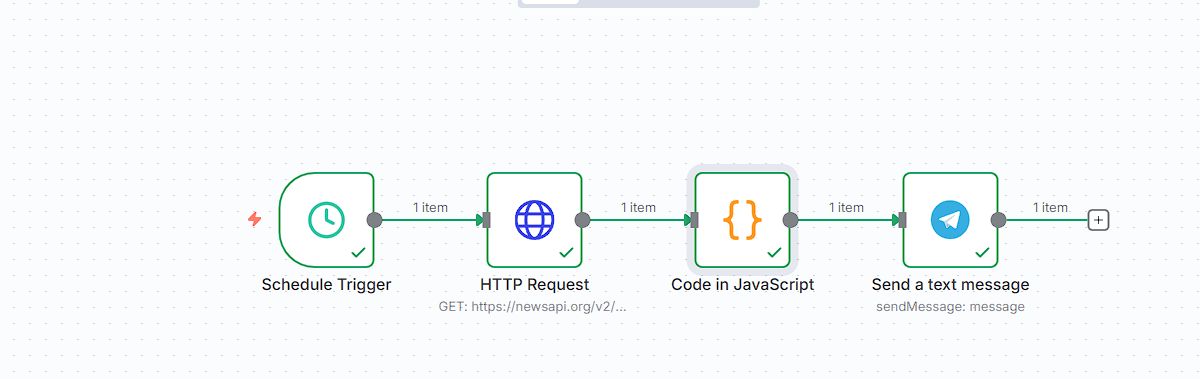Click the Code in JavaScript input connector
Viewport: 1200px width, 379px height.
point(694,220)
